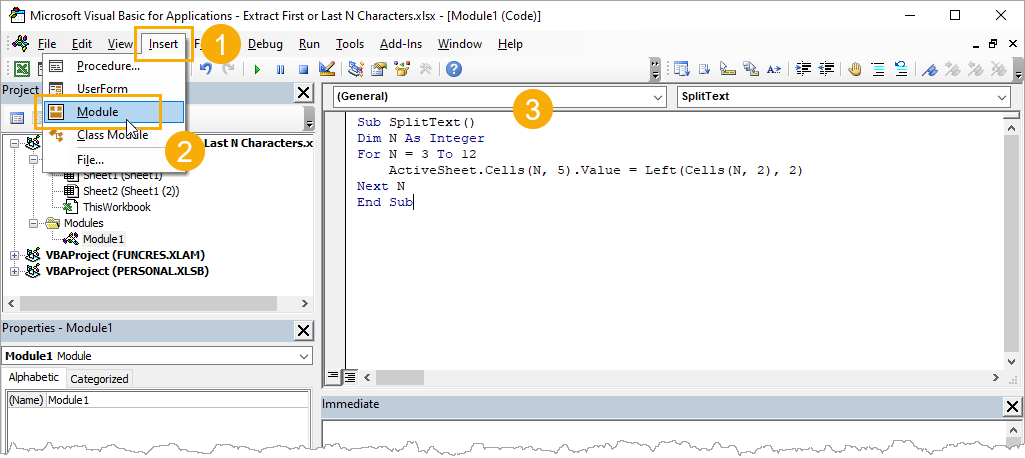
Task: Open the Edit menu
Action: pos(82,44)
